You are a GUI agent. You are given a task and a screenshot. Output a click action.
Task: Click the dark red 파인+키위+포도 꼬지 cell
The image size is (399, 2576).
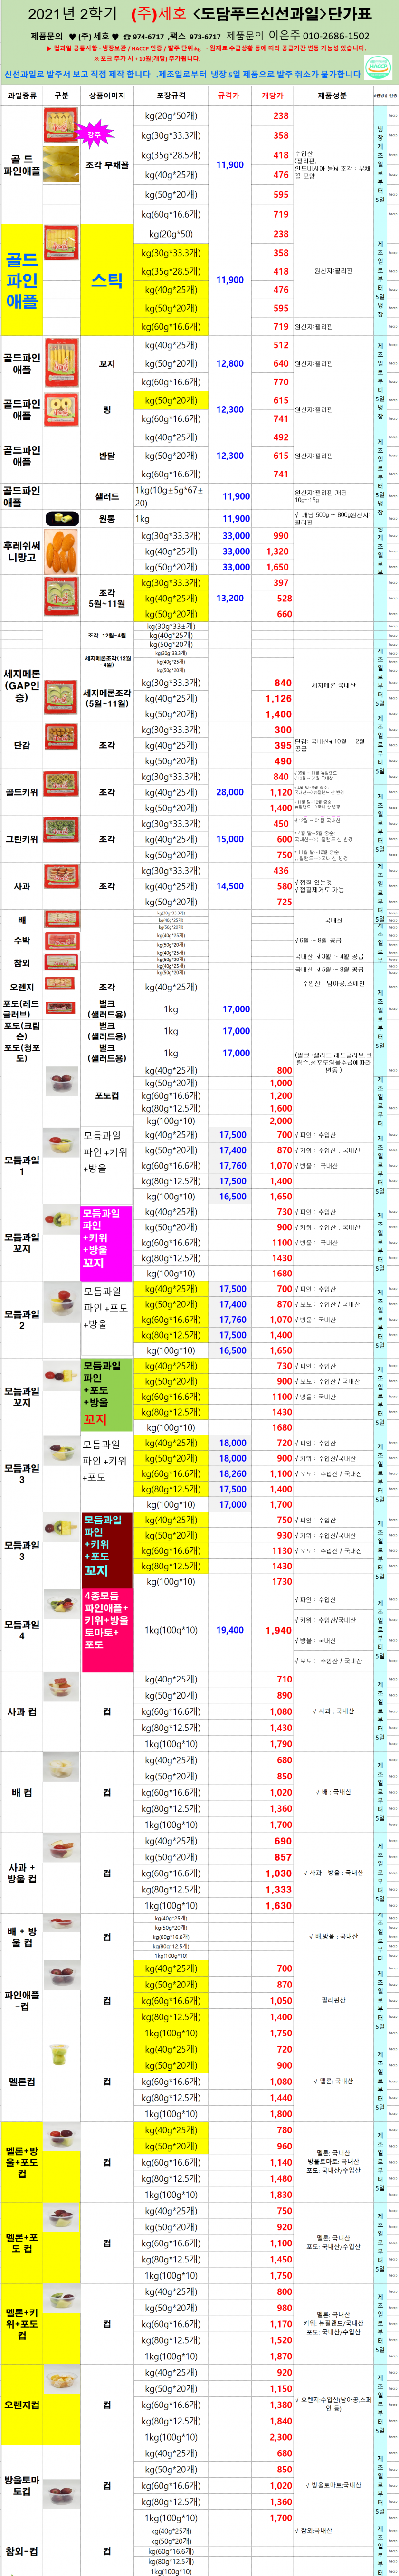[x=107, y=1550]
